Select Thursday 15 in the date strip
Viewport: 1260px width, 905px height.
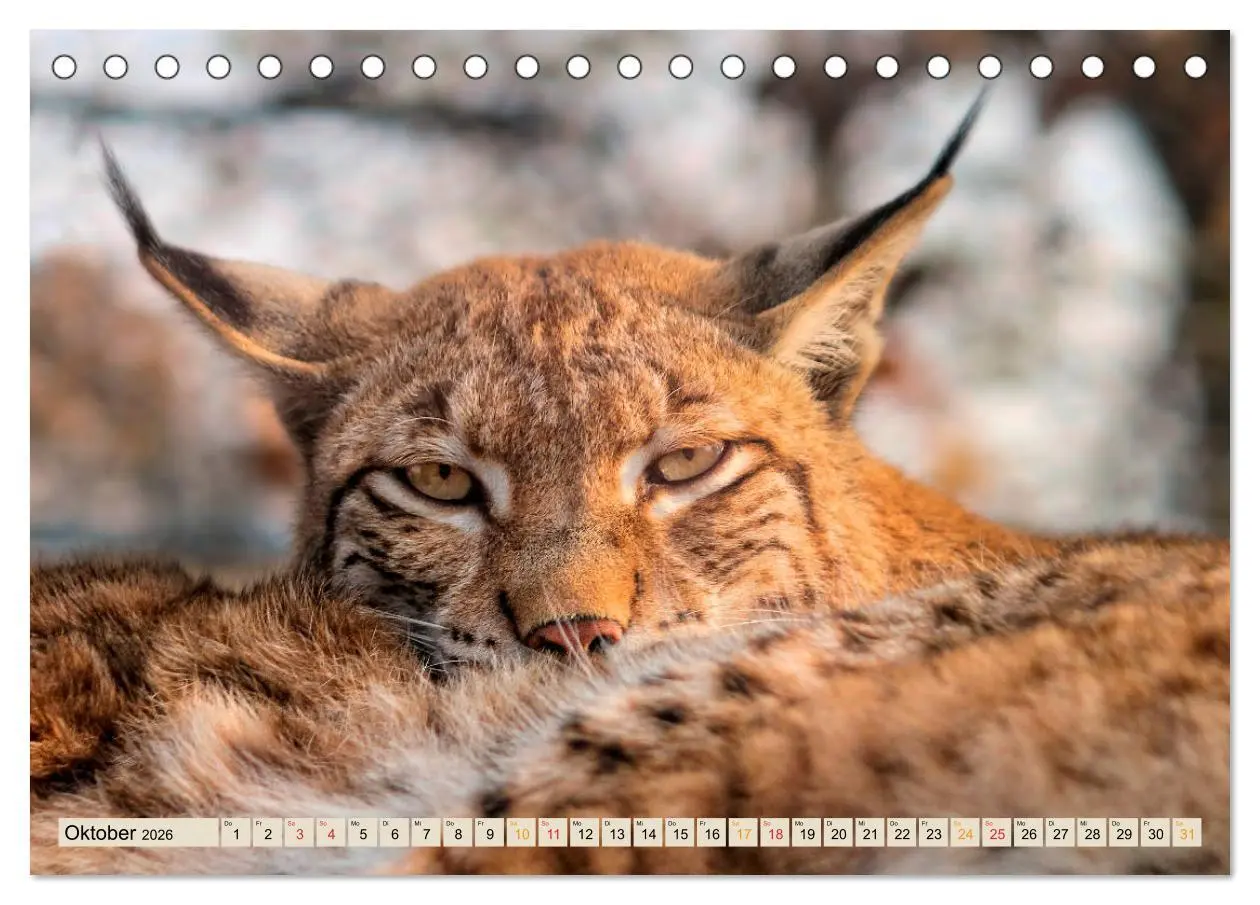(x=680, y=832)
